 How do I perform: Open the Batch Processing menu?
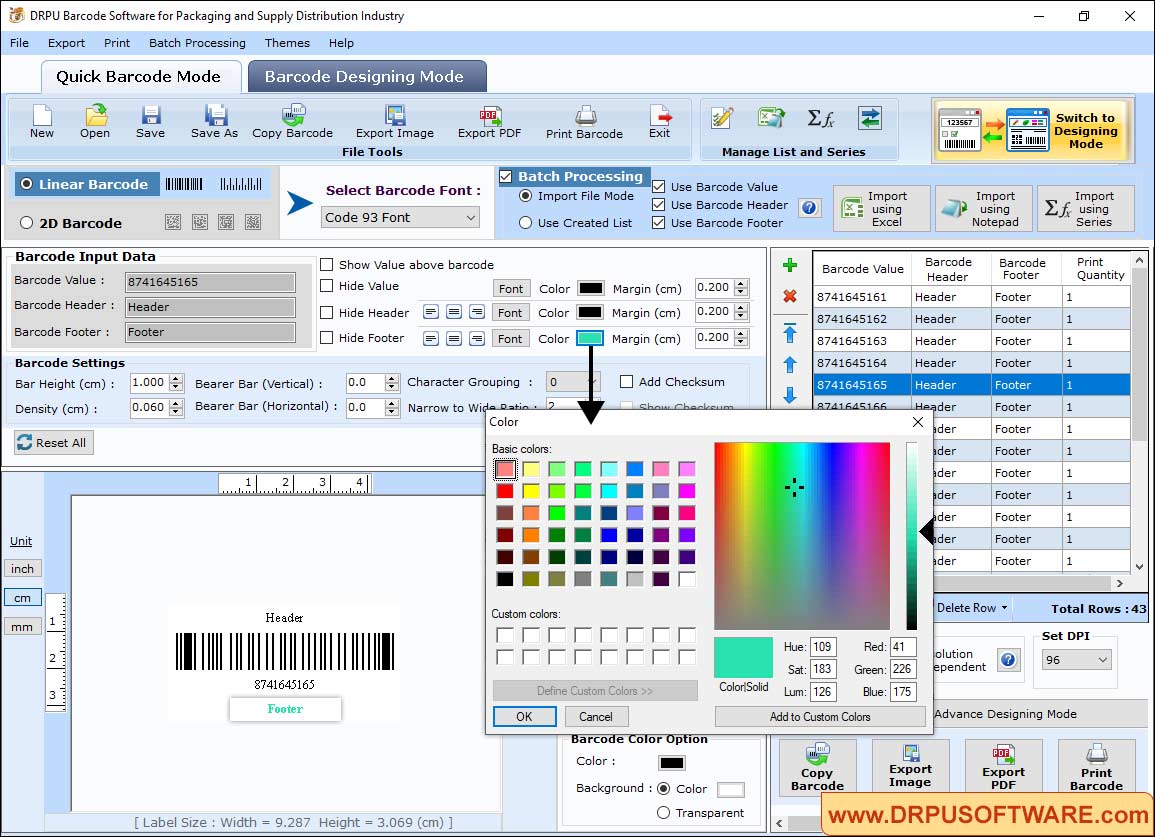tap(197, 43)
